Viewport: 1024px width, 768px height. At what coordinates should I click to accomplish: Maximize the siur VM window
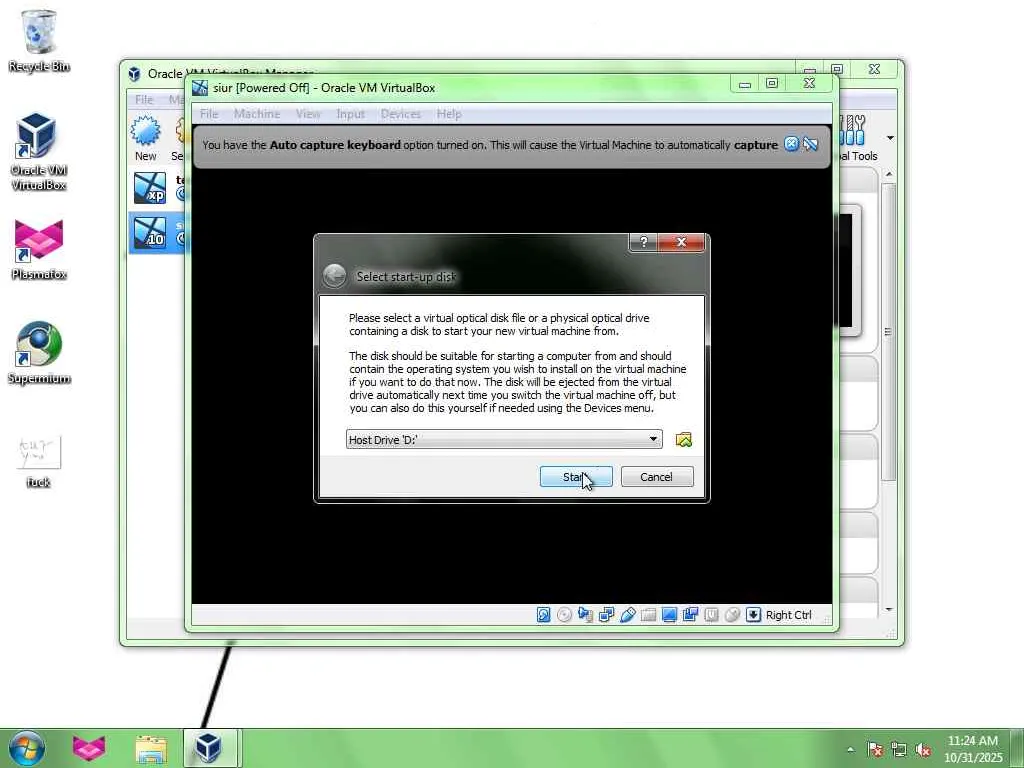click(772, 84)
